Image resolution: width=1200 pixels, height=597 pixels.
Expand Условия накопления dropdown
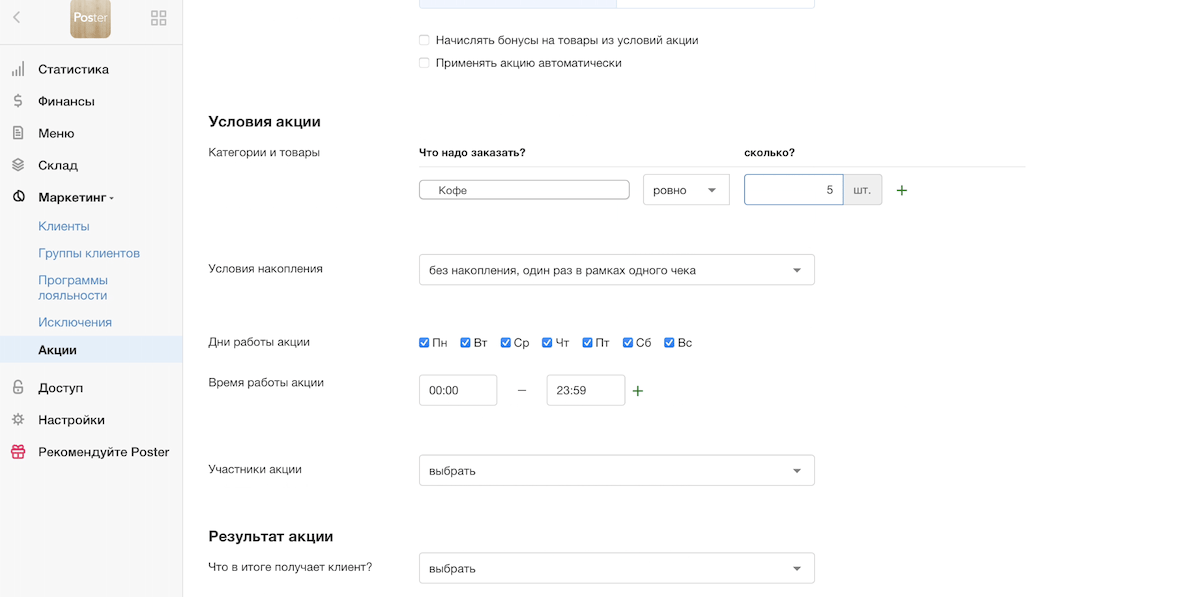616,270
